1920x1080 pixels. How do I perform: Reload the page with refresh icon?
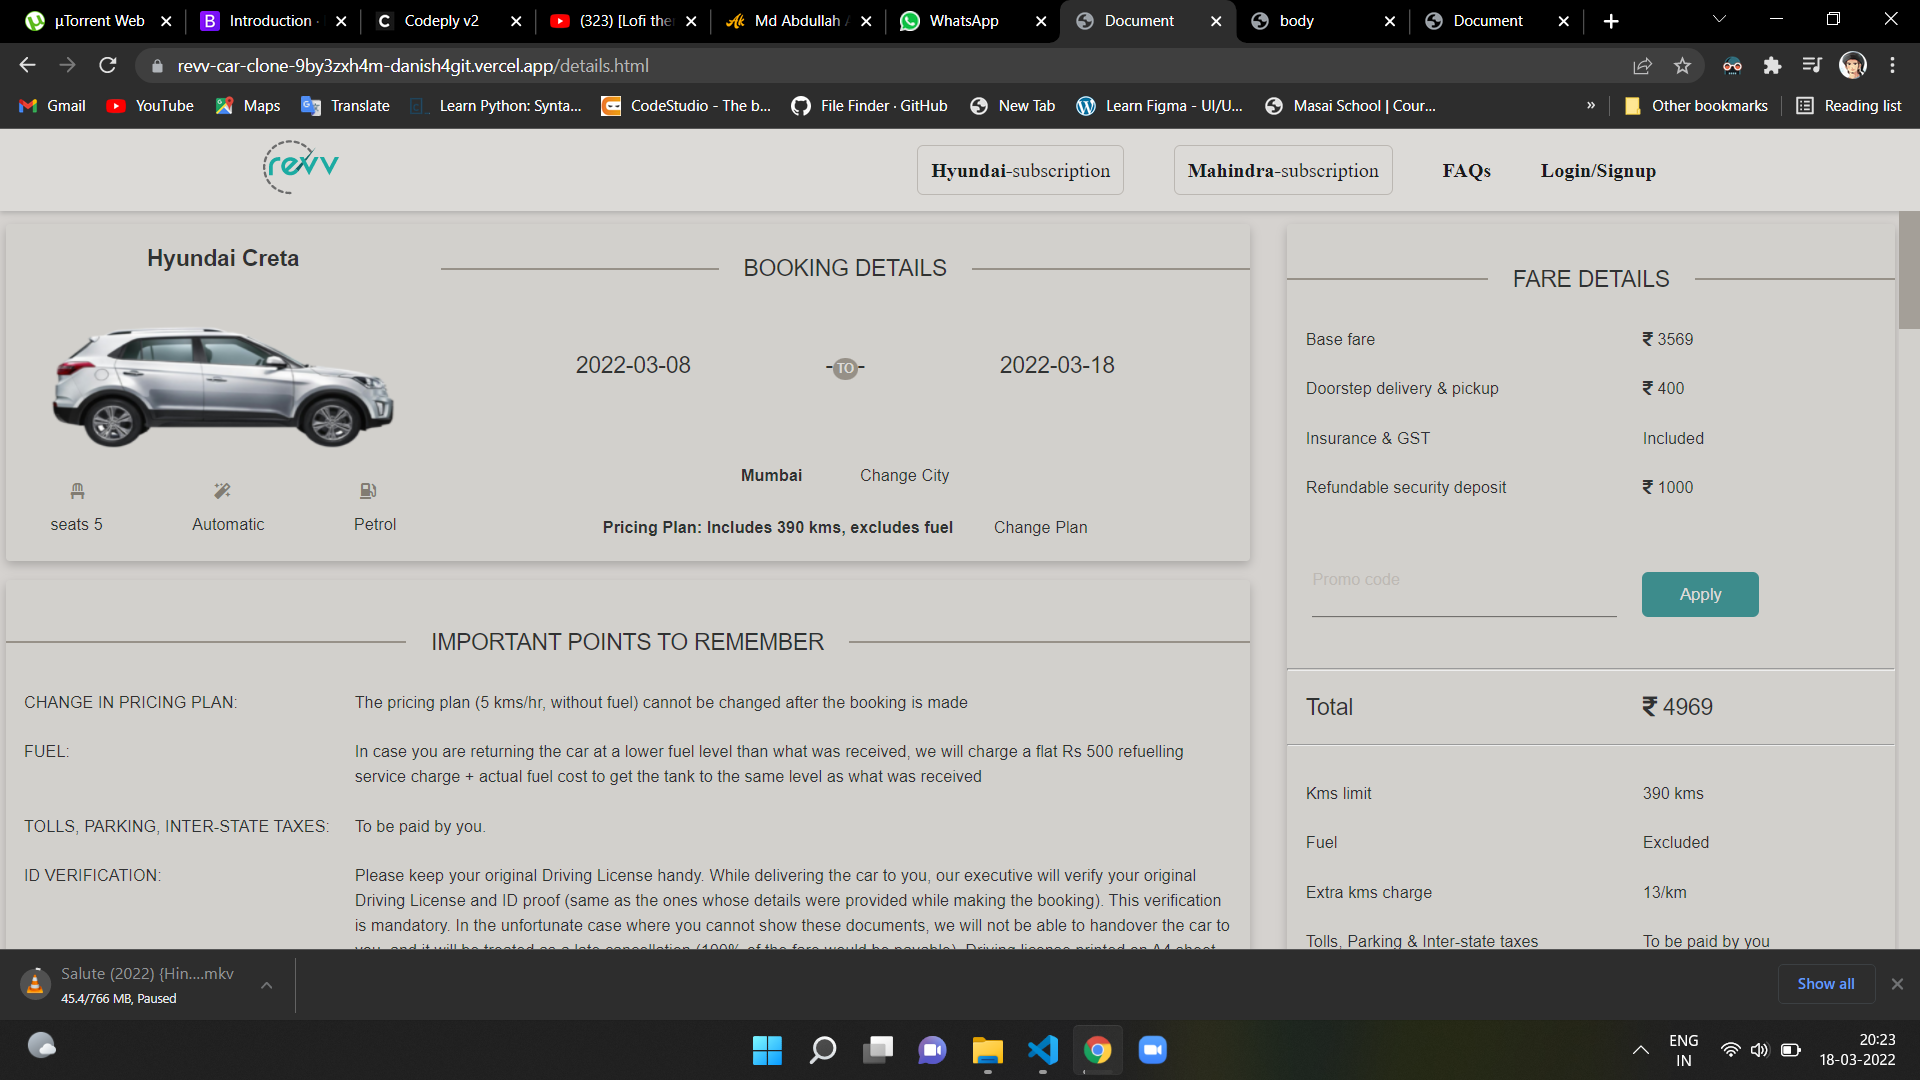coord(108,65)
